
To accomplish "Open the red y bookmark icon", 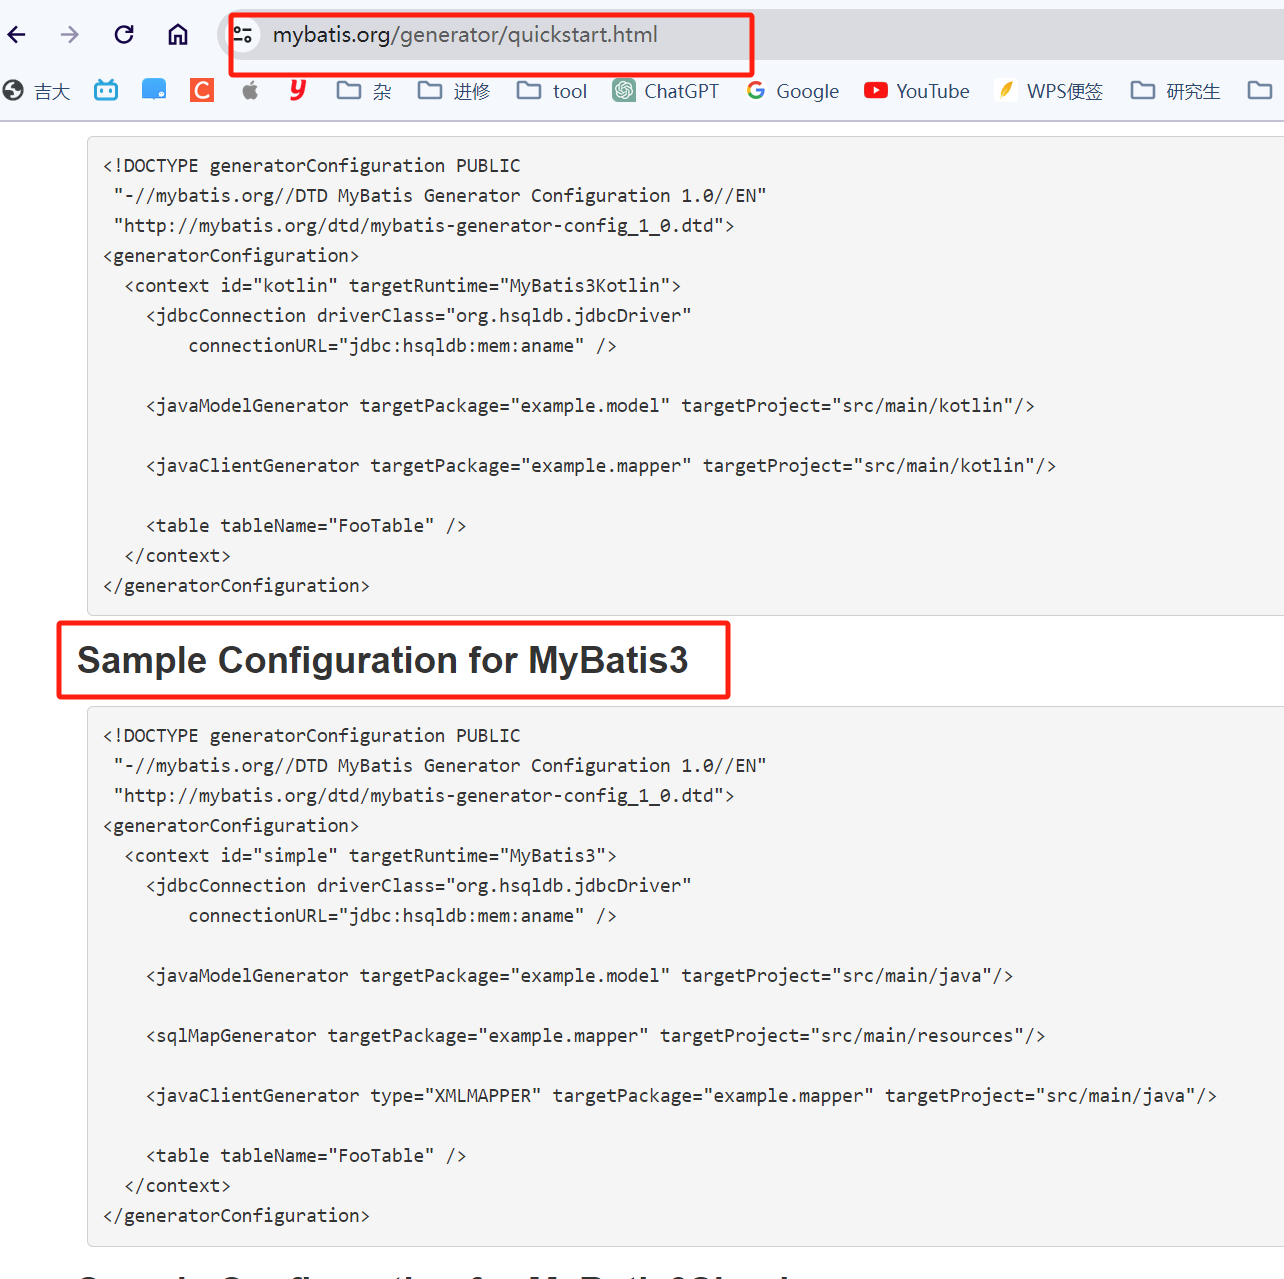I will click(297, 90).
